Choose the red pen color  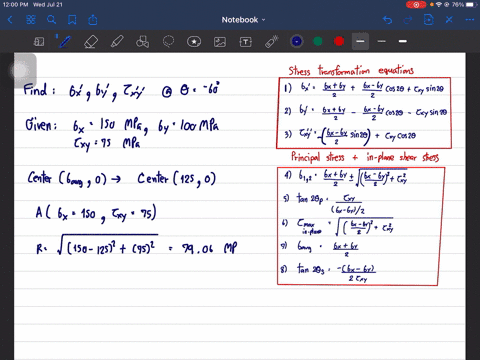339,41
